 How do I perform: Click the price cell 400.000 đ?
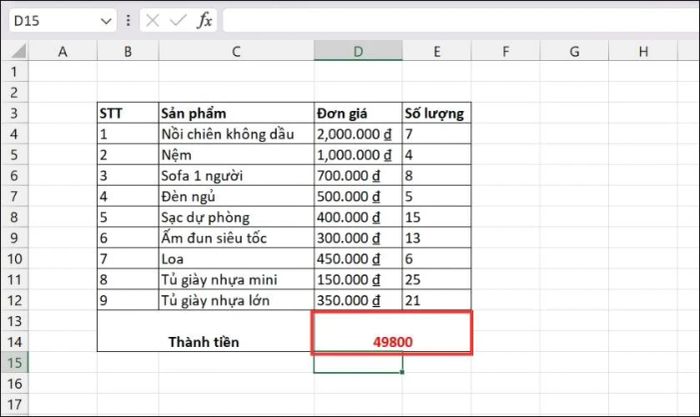358,217
